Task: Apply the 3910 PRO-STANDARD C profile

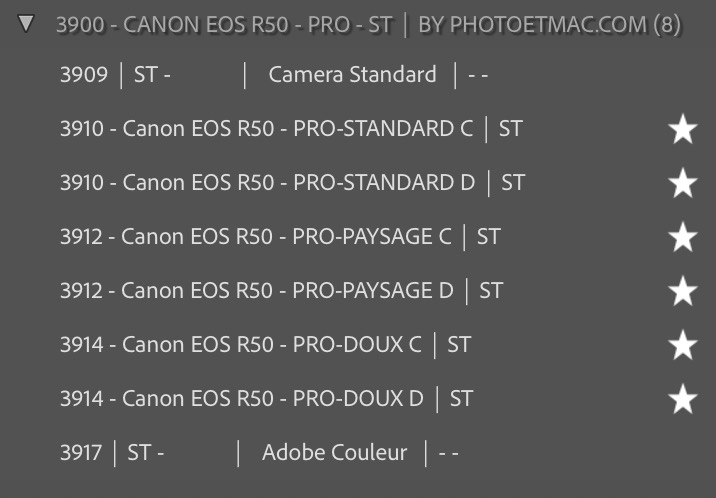Action: pos(290,129)
